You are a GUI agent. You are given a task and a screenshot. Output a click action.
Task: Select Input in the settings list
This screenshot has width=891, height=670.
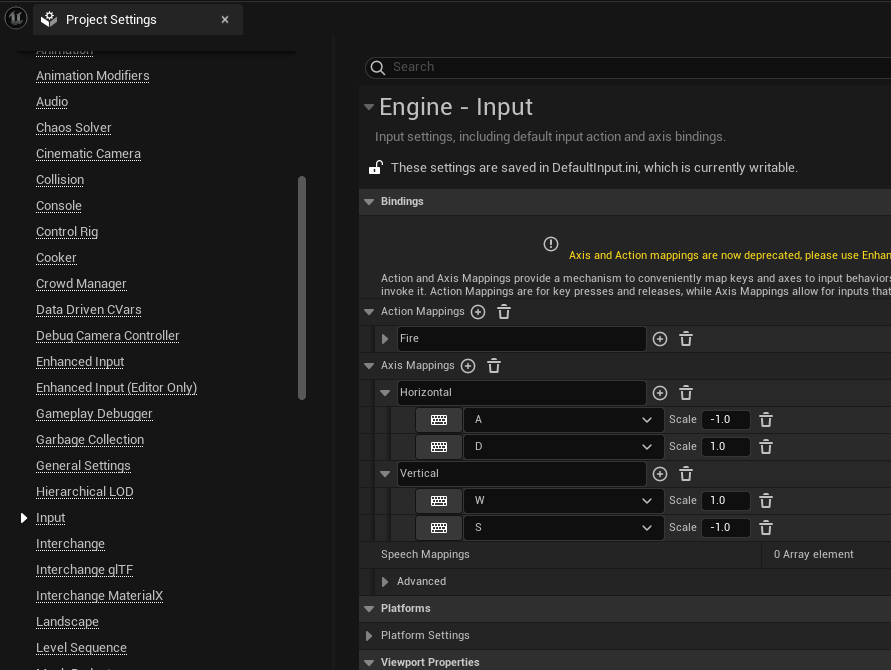point(50,518)
